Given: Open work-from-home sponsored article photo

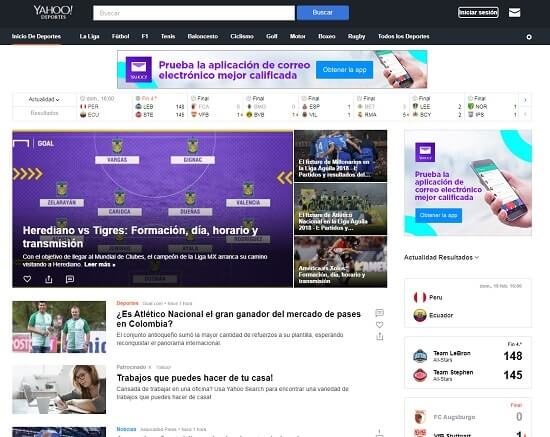Looking at the screenshot, I should pyautogui.click(x=59, y=389).
